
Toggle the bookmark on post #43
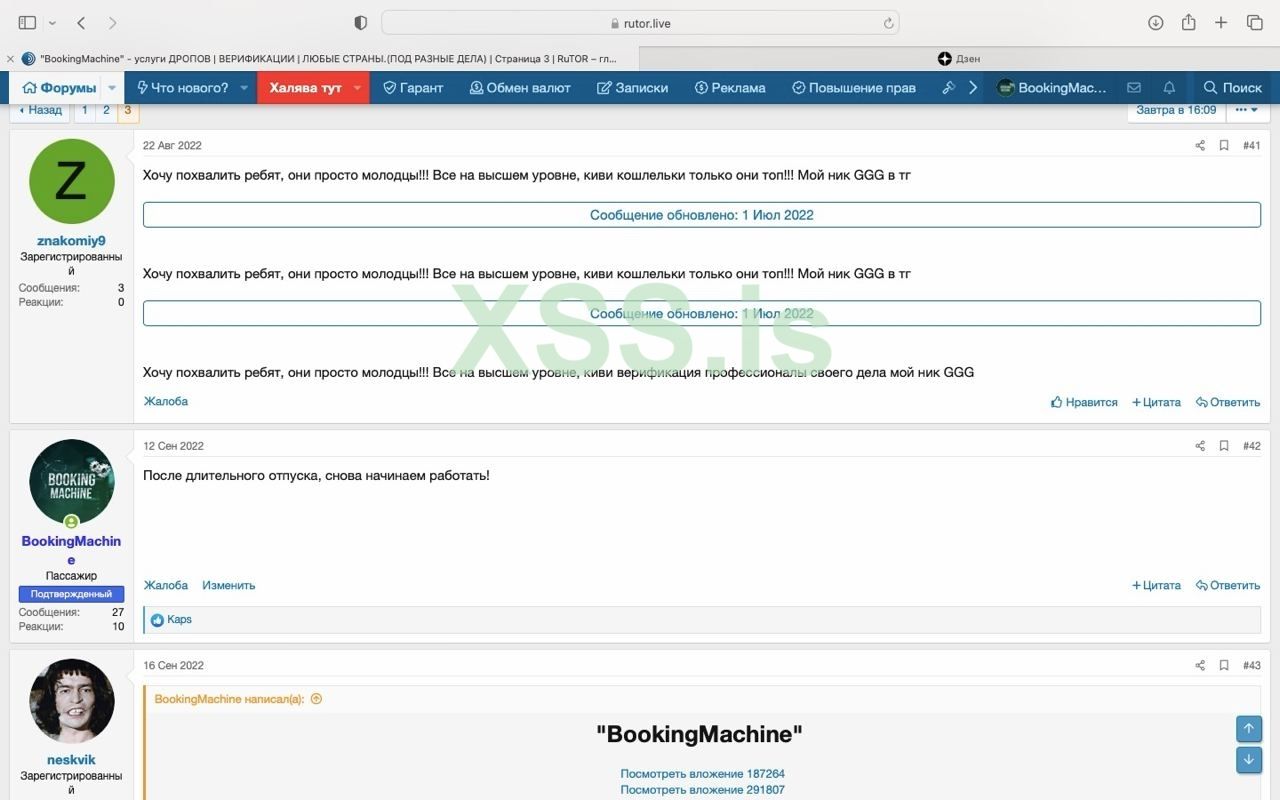1224,666
